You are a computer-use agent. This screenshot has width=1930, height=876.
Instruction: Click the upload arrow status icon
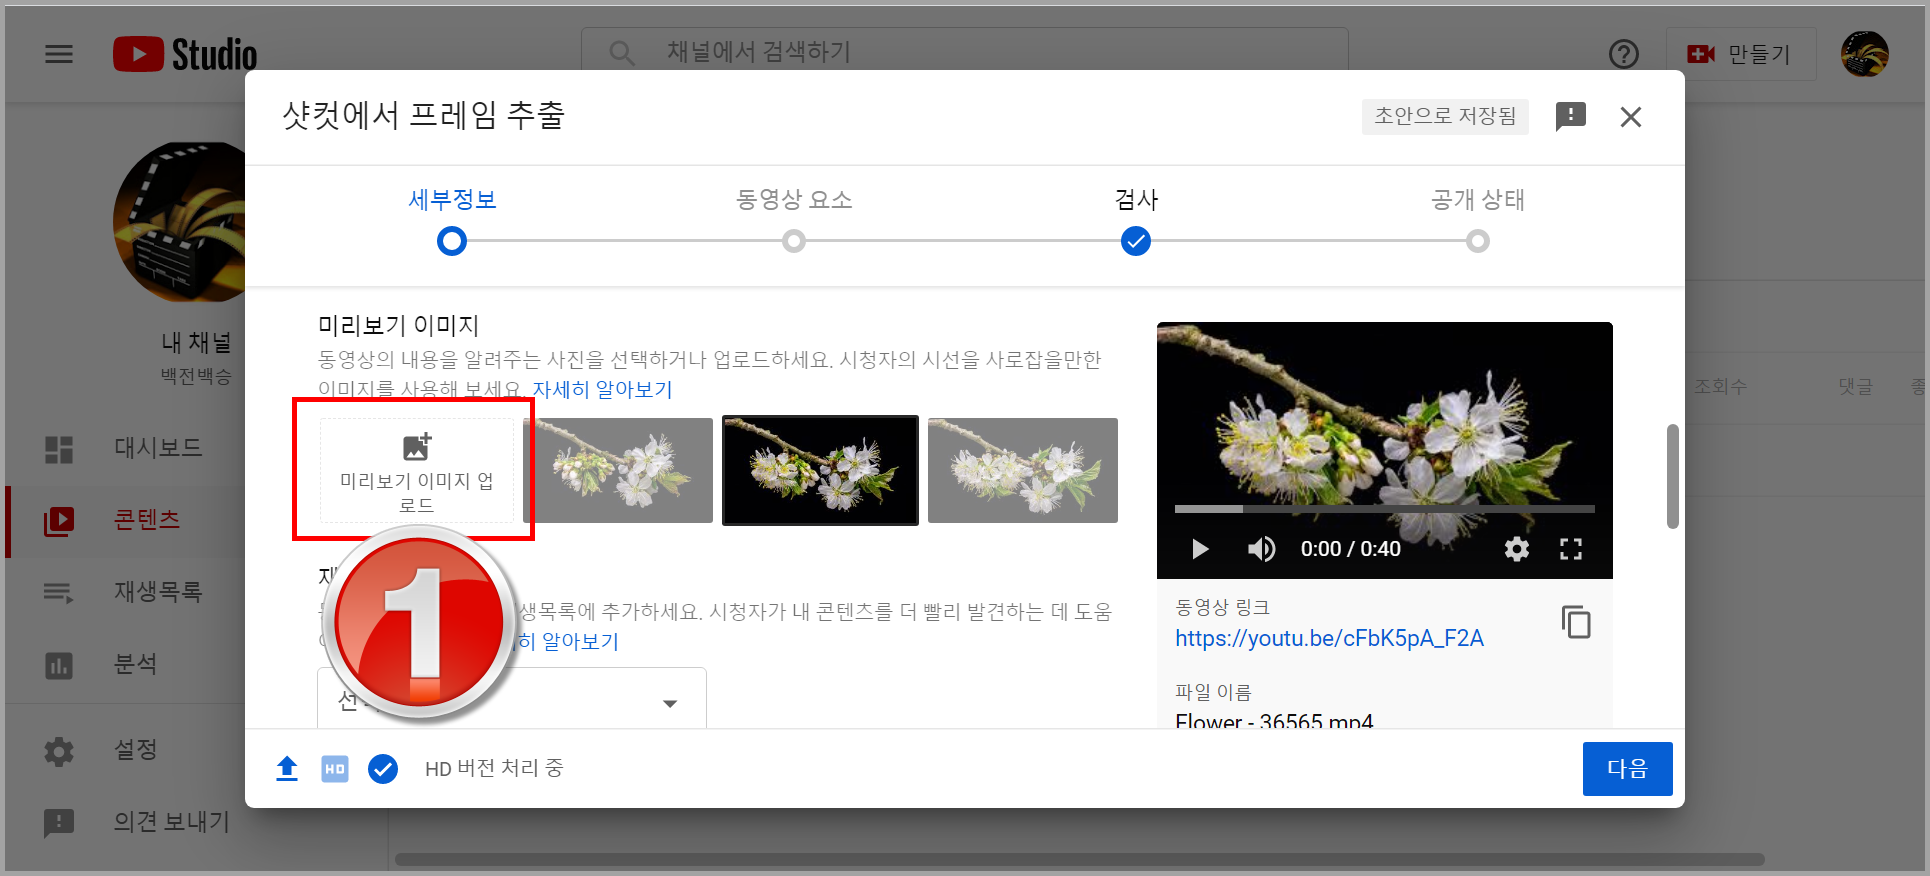coord(287,768)
